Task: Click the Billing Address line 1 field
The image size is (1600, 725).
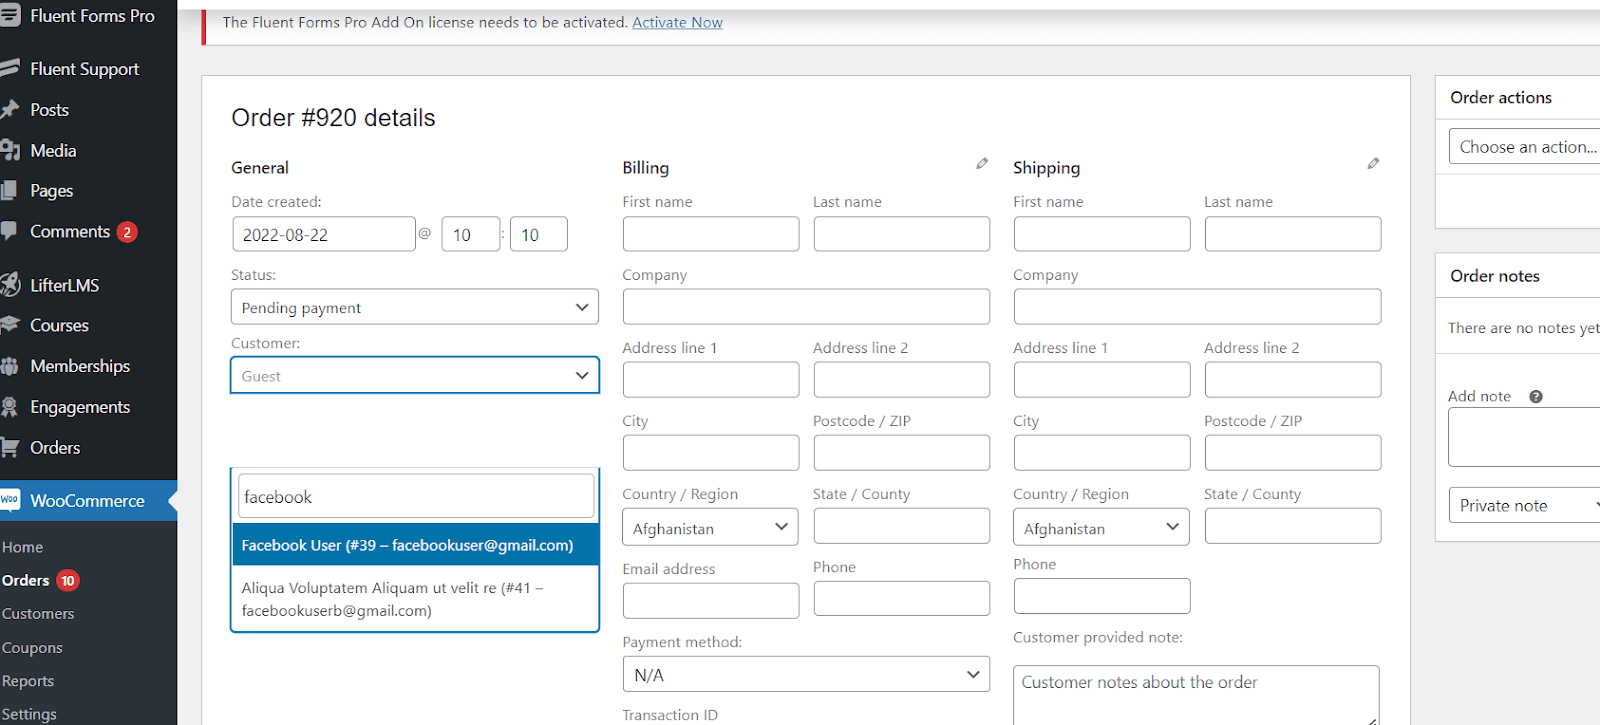Action: coord(710,380)
